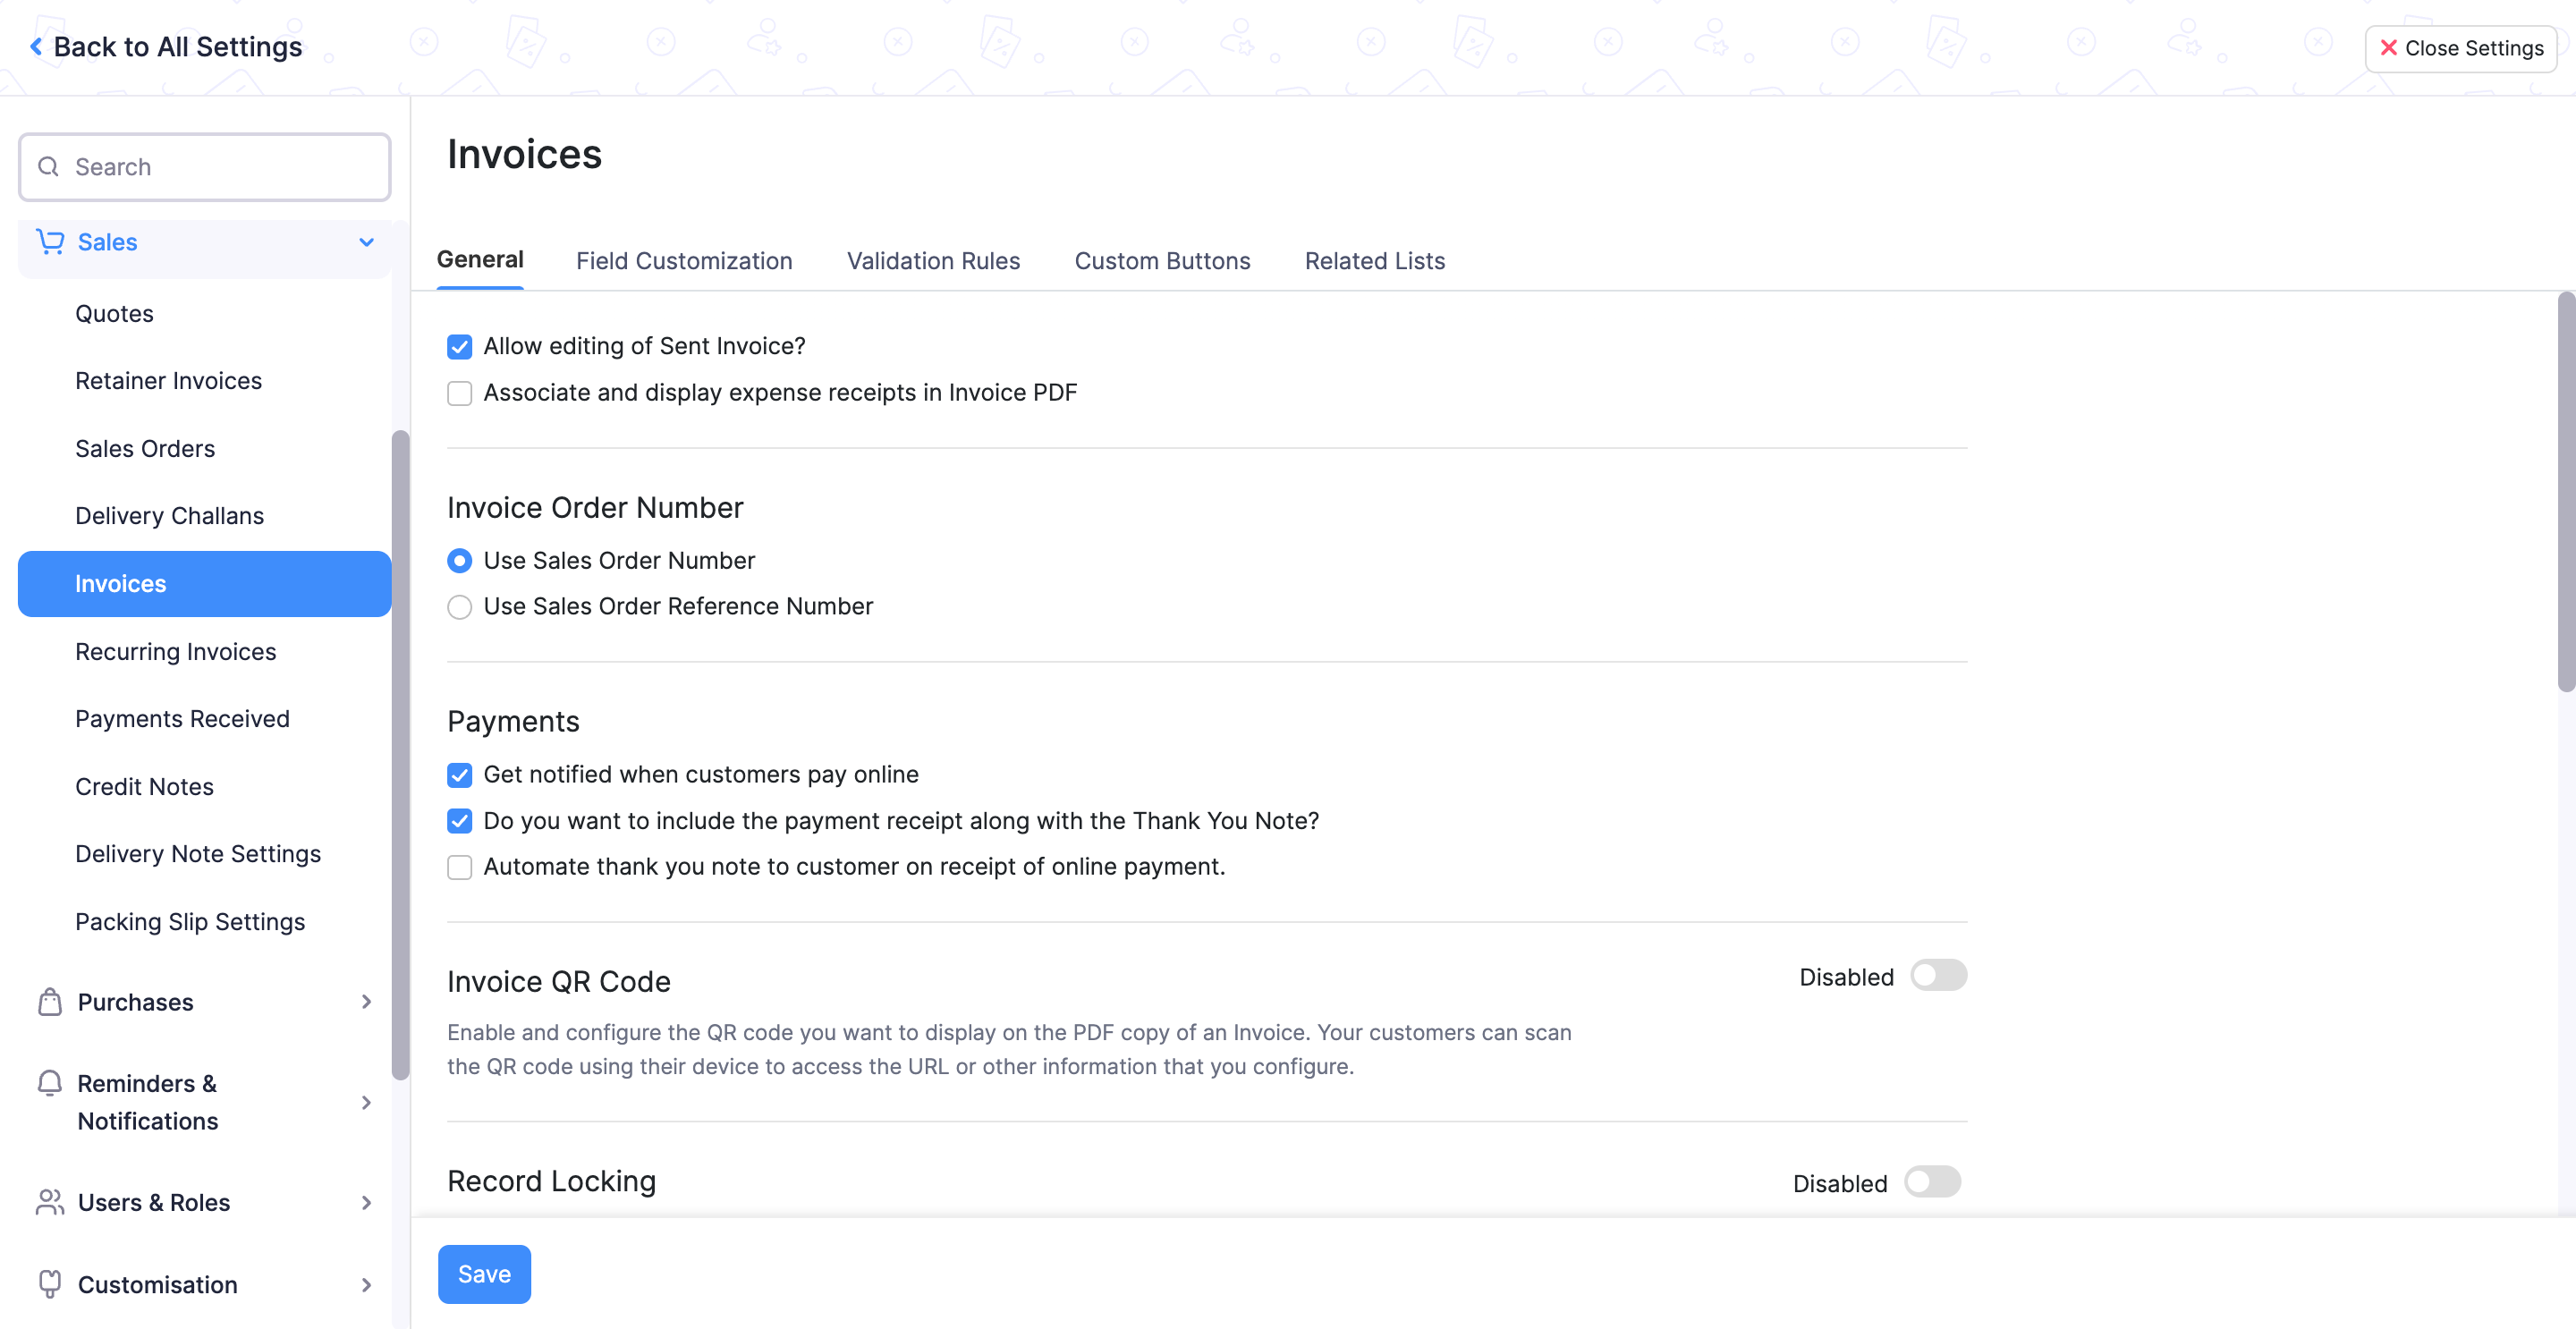
Task: Click the red X Close Settings icon
Action: [x=2391, y=48]
